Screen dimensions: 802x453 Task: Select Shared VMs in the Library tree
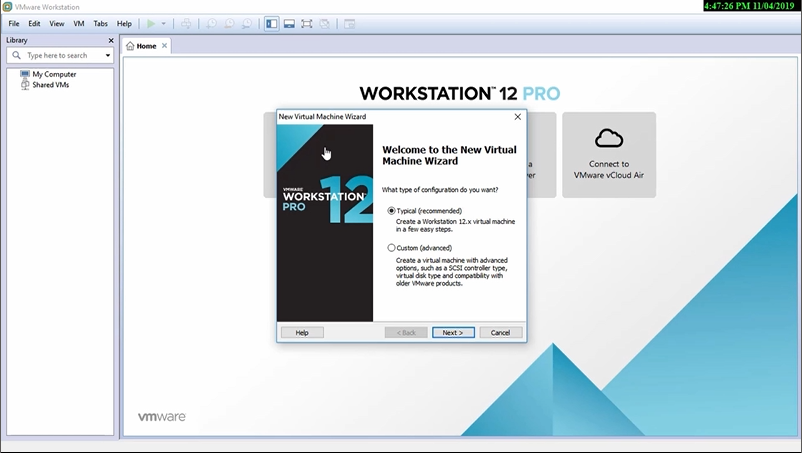[51, 85]
